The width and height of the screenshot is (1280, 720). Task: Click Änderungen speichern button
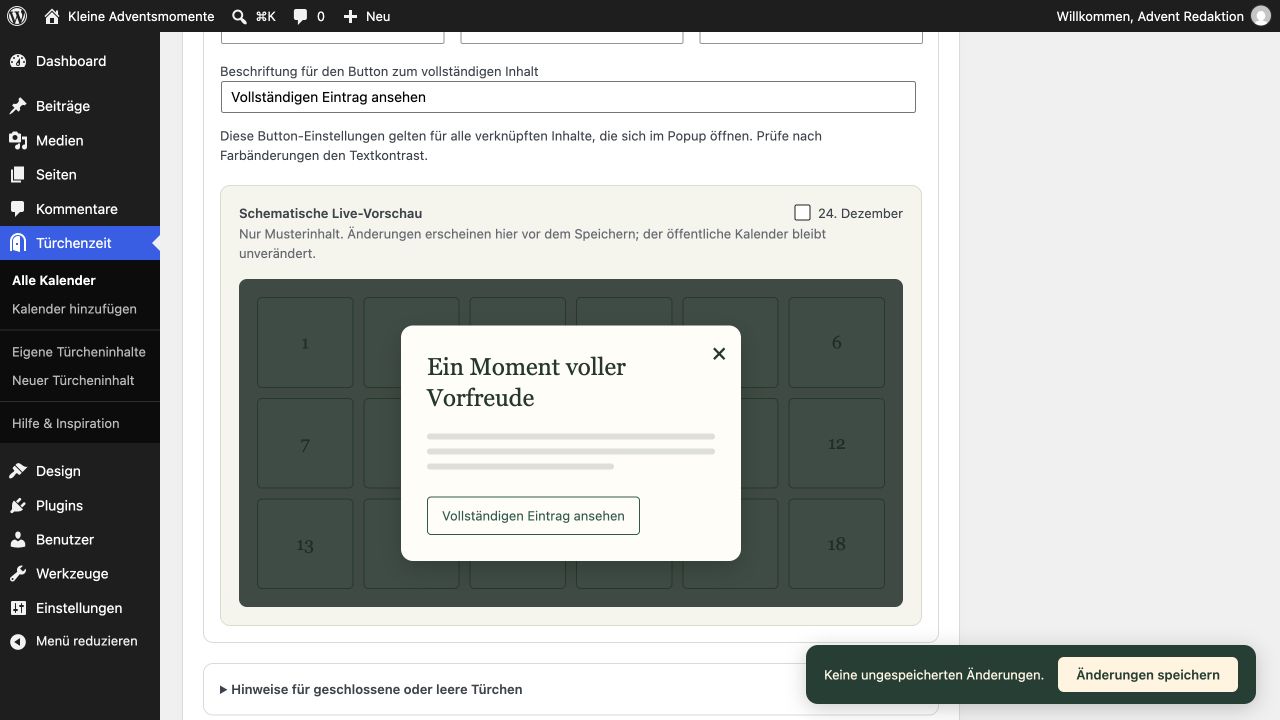(1148, 675)
